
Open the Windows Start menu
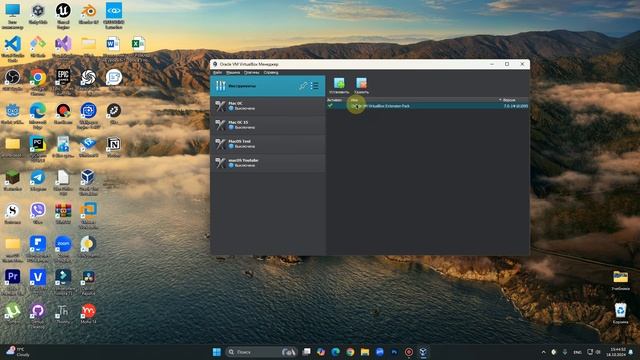(217, 352)
